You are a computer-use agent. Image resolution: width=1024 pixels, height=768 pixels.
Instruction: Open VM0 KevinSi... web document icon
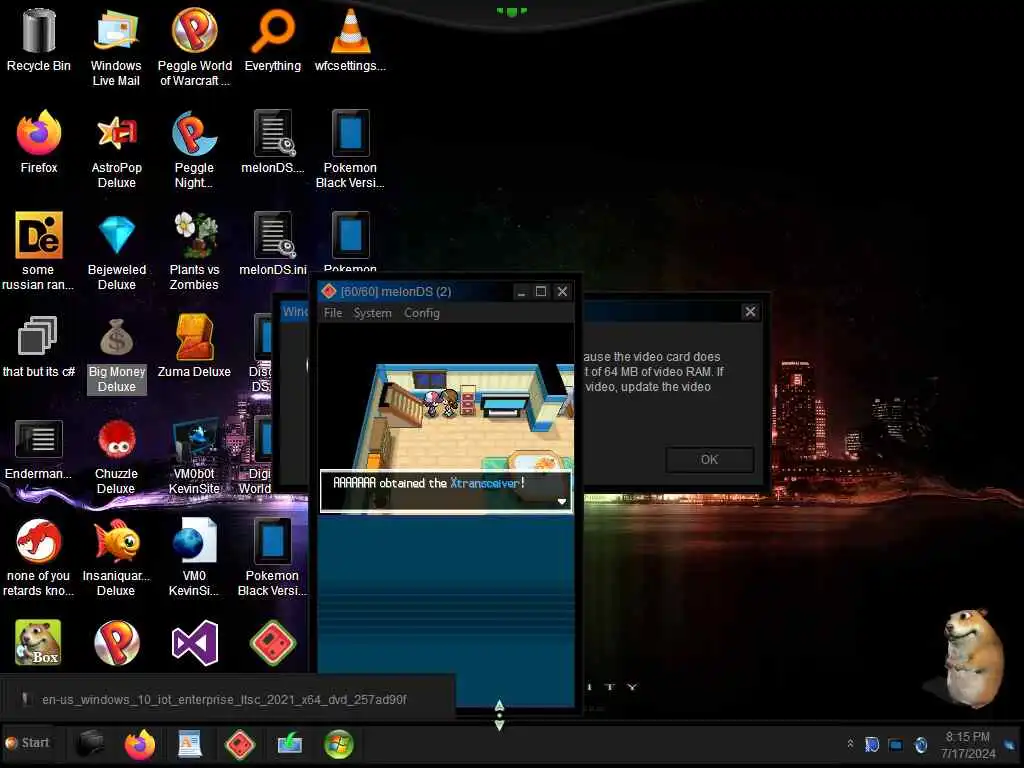pyautogui.click(x=194, y=558)
